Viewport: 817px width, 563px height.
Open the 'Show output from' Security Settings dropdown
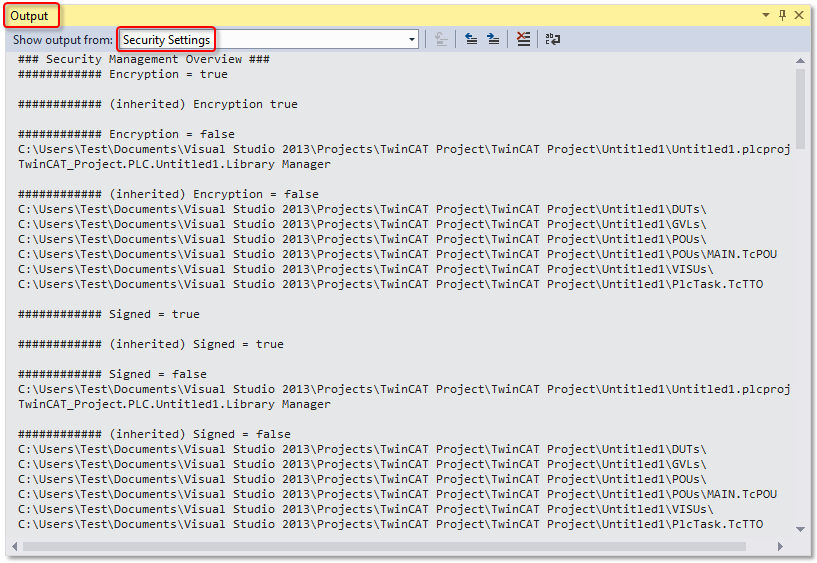coord(268,40)
